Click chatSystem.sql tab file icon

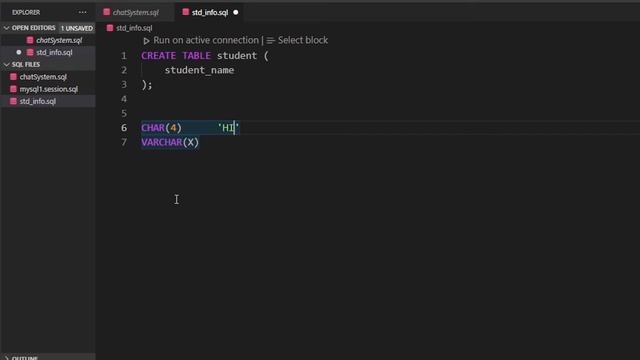coord(107,12)
